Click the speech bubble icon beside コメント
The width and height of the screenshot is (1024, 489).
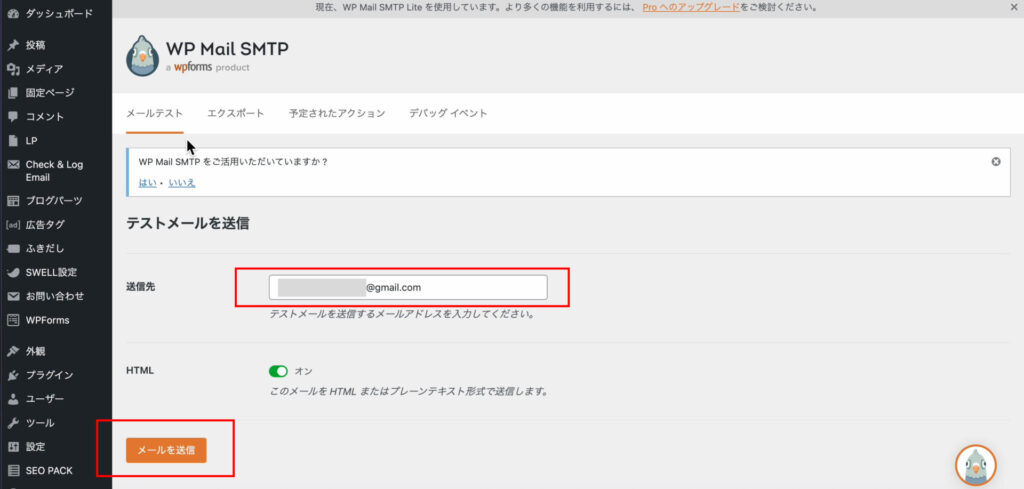[13, 117]
